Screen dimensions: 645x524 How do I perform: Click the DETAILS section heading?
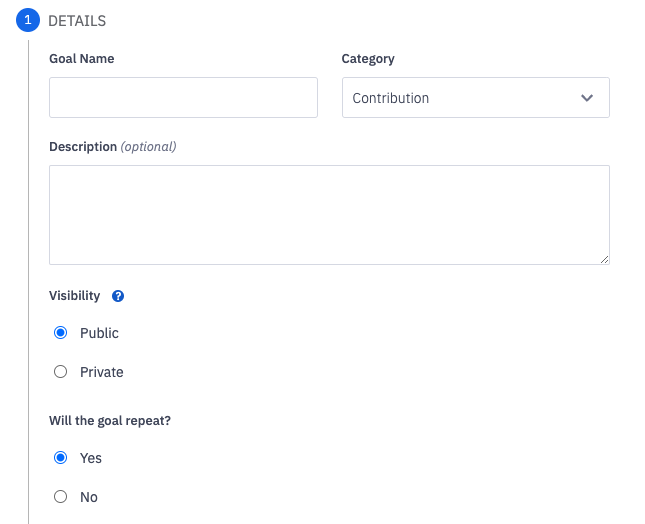[77, 21]
